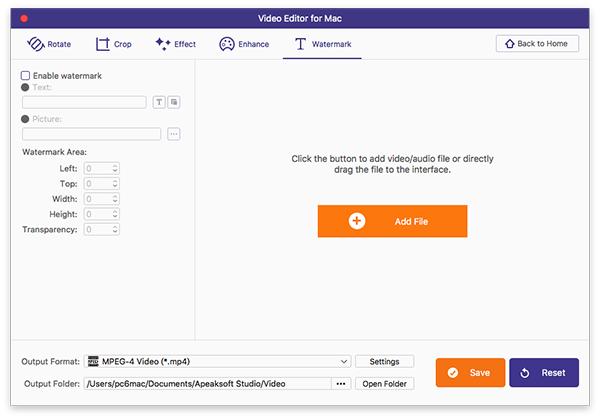This screenshot has width=600, height=419.
Task: Browse output folder with three-dots button
Action: click(341, 383)
